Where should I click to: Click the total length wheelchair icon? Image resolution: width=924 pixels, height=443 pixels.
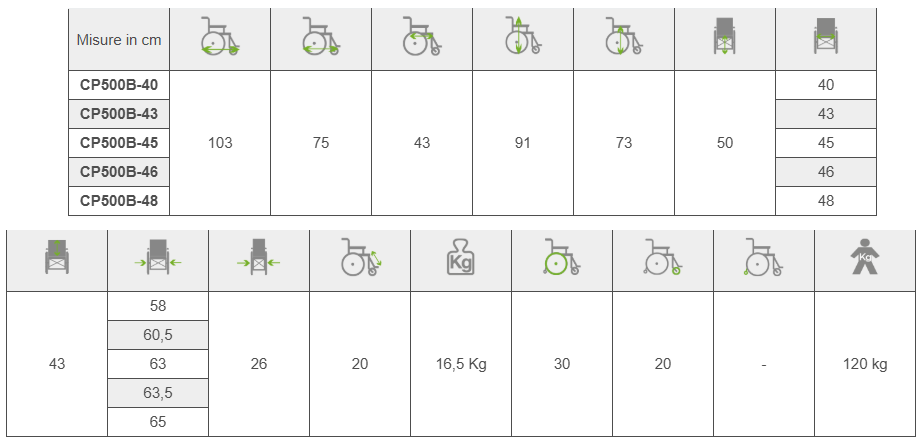pyautogui.click(x=220, y=39)
